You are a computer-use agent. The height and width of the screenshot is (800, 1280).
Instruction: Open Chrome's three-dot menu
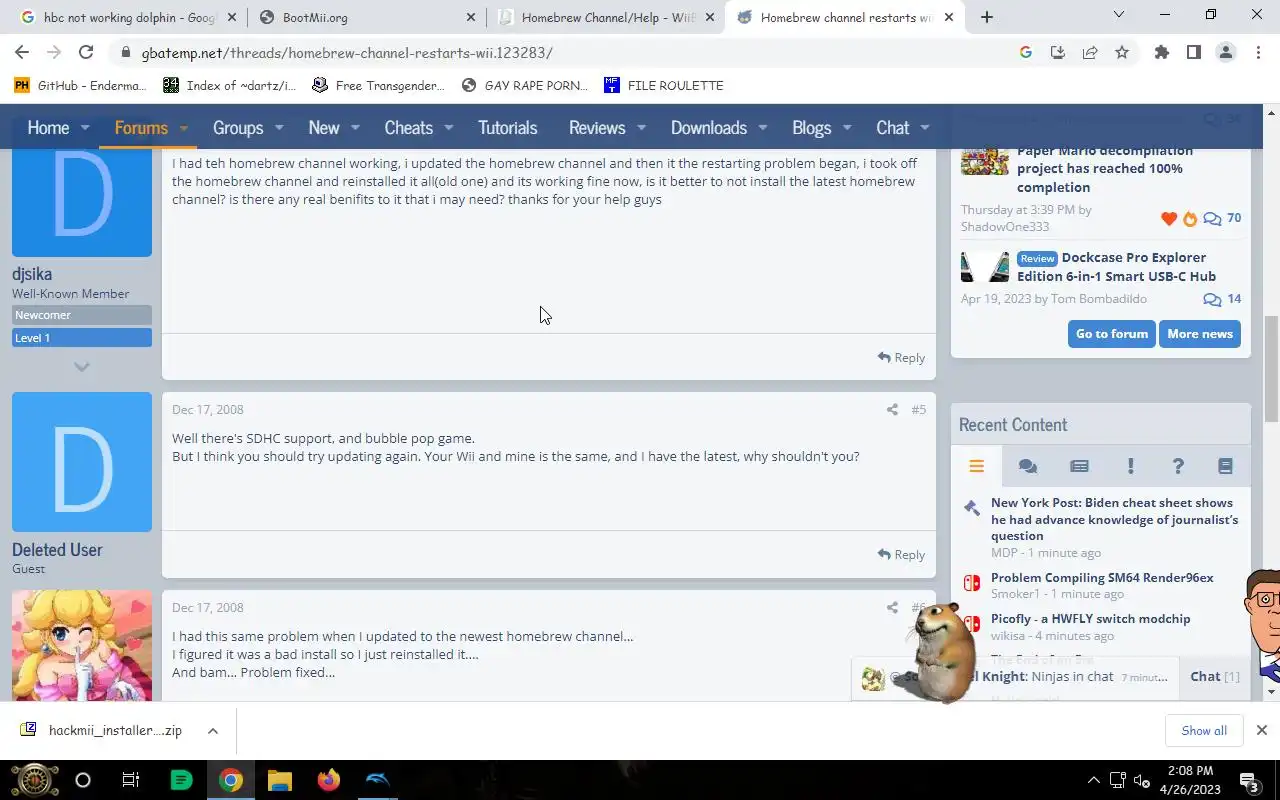pos(1258,52)
